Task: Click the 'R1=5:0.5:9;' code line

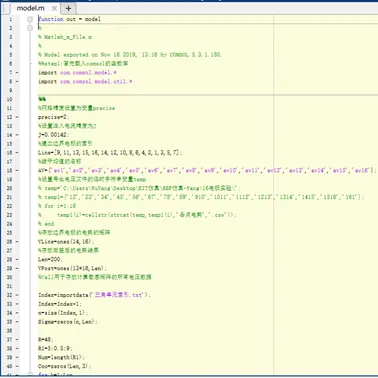Action: click(x=55, y=348)
